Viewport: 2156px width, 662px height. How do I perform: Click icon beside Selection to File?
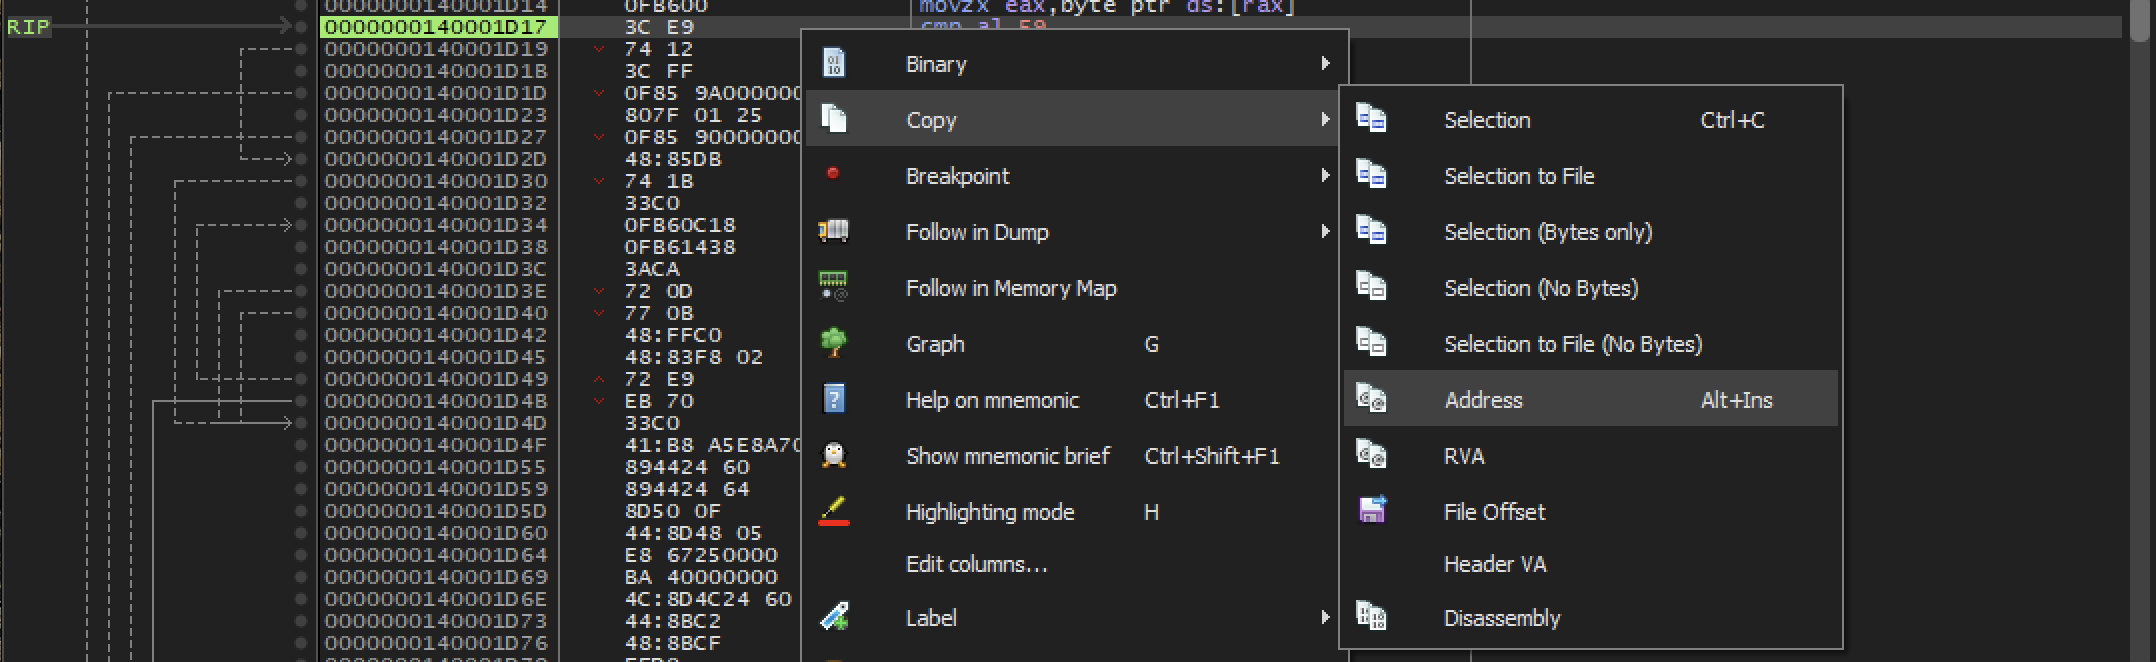pos(1371,175)
